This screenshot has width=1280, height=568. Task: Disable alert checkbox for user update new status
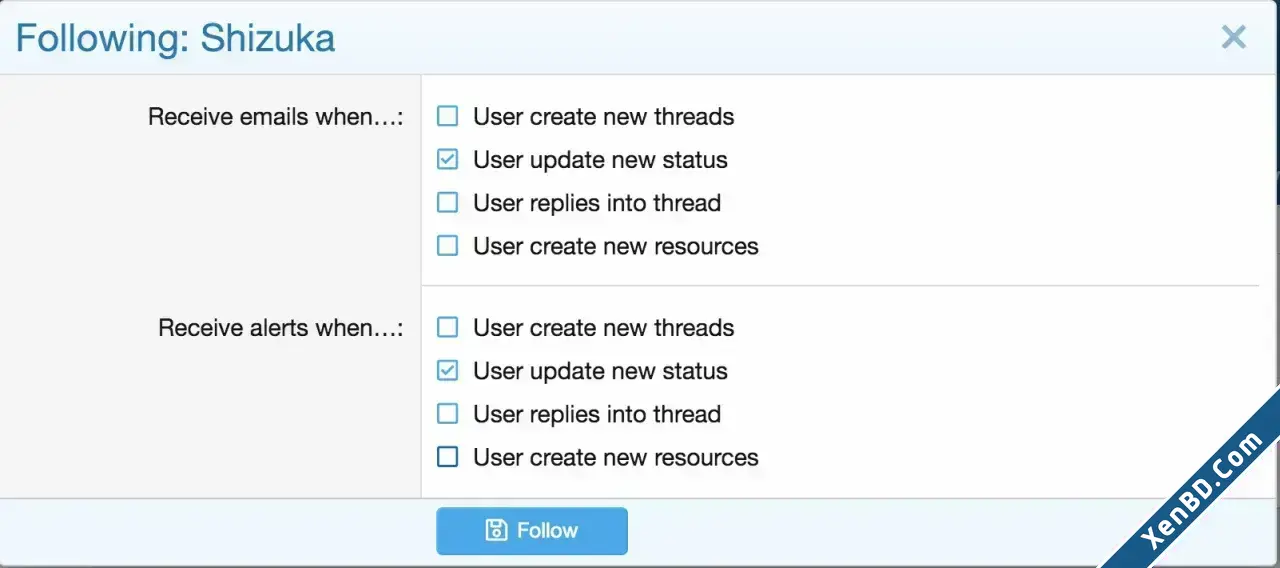click(448, 371)
